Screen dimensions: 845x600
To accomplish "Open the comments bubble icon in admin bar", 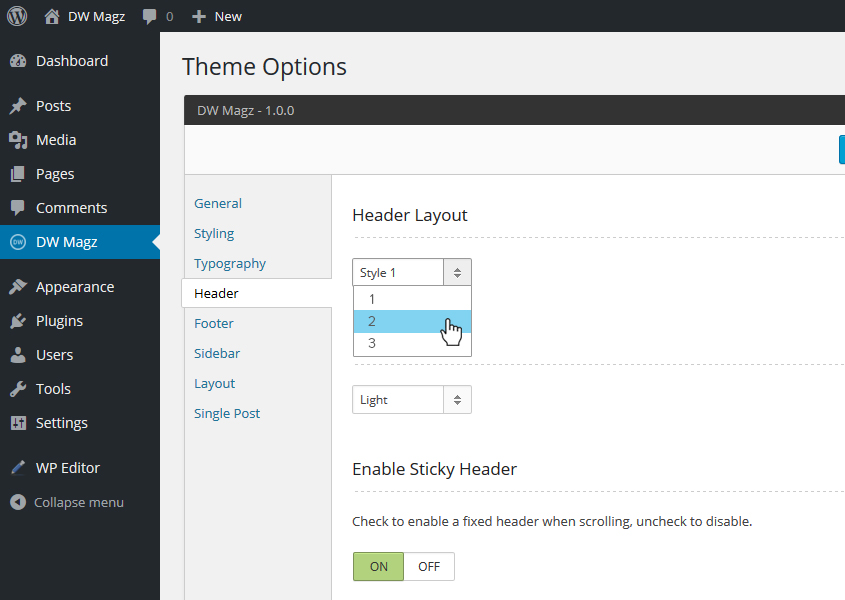I will pyautogui.click(x=149, y=17).
